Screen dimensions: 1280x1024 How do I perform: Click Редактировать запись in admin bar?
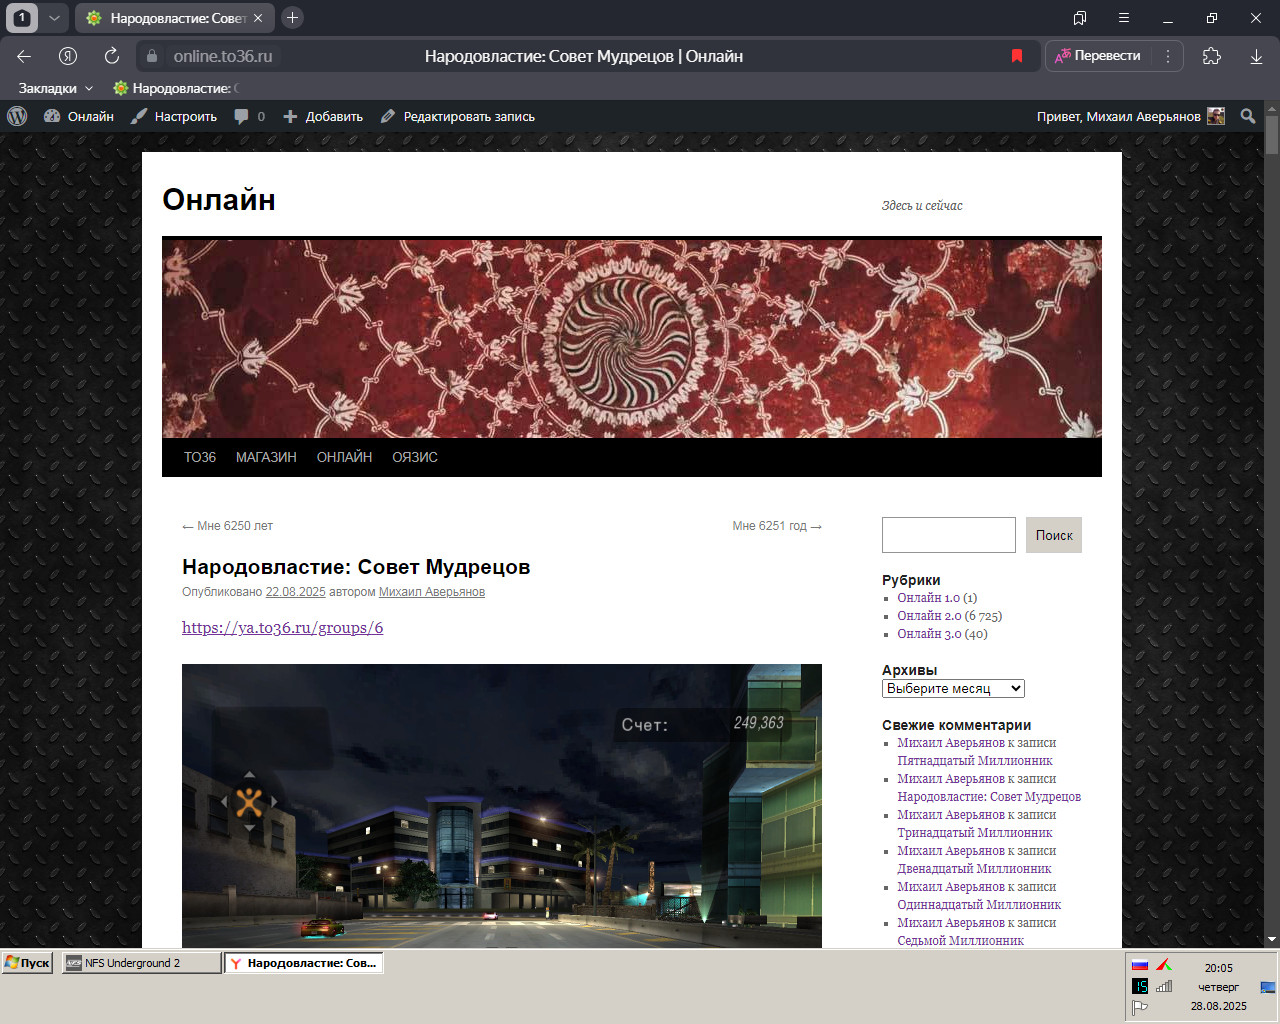pyautogui.click(x=458, y=116)
